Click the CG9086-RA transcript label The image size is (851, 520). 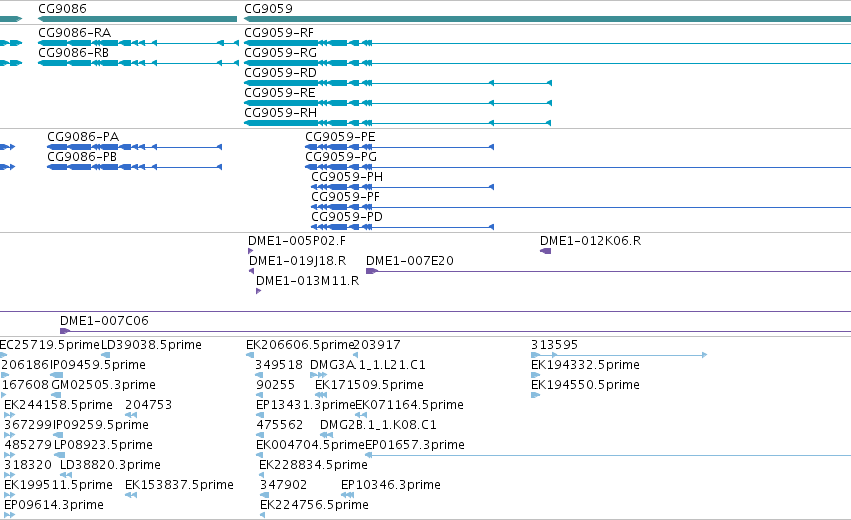click(74, 33)
